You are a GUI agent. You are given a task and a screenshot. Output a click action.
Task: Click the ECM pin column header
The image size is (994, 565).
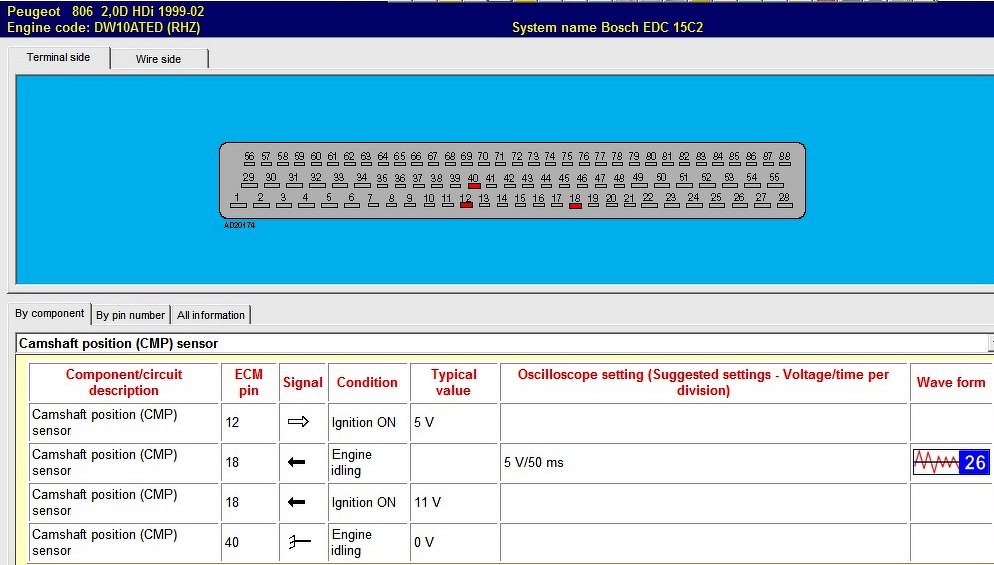(248, 382)
